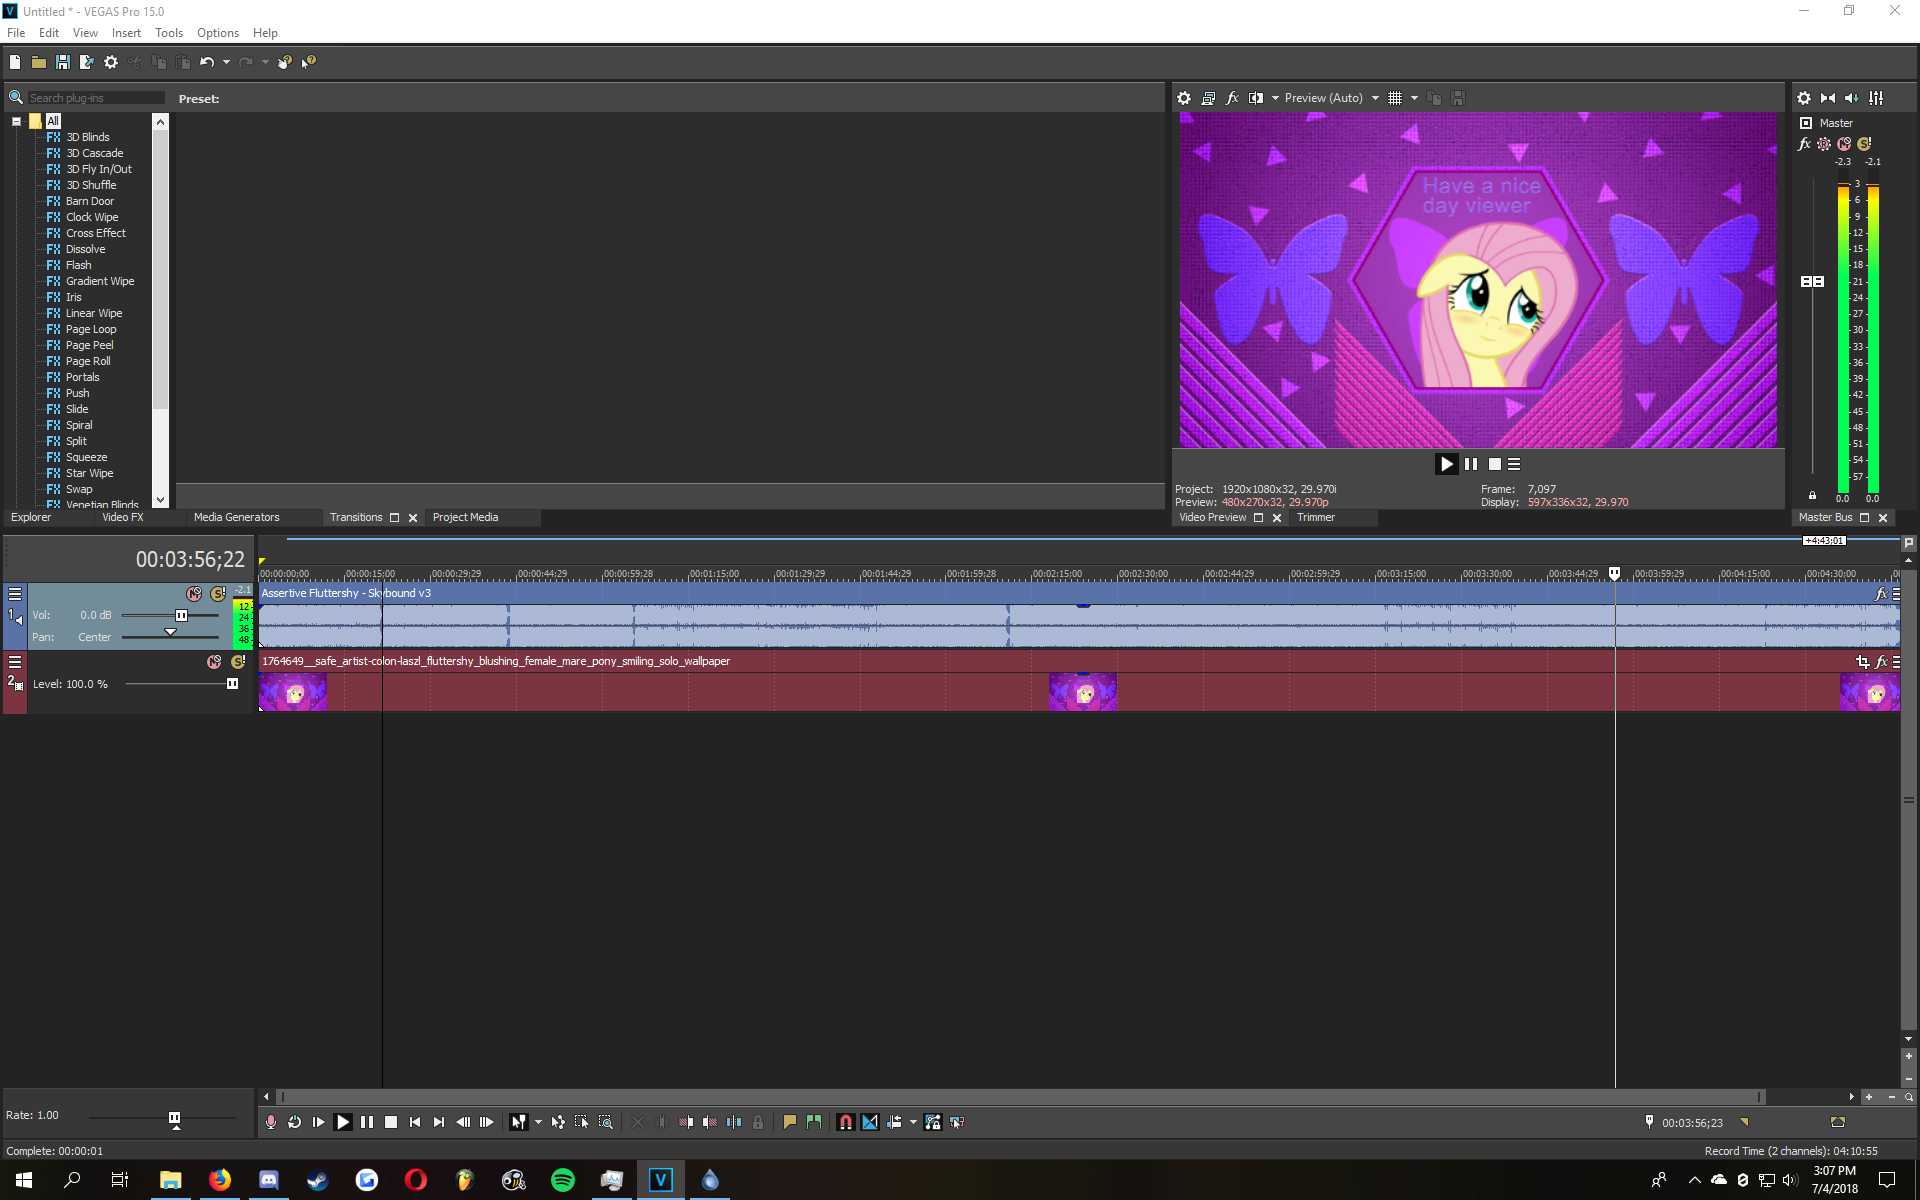Open Event Pan/Crop on video event

[x=1862, y=661]
